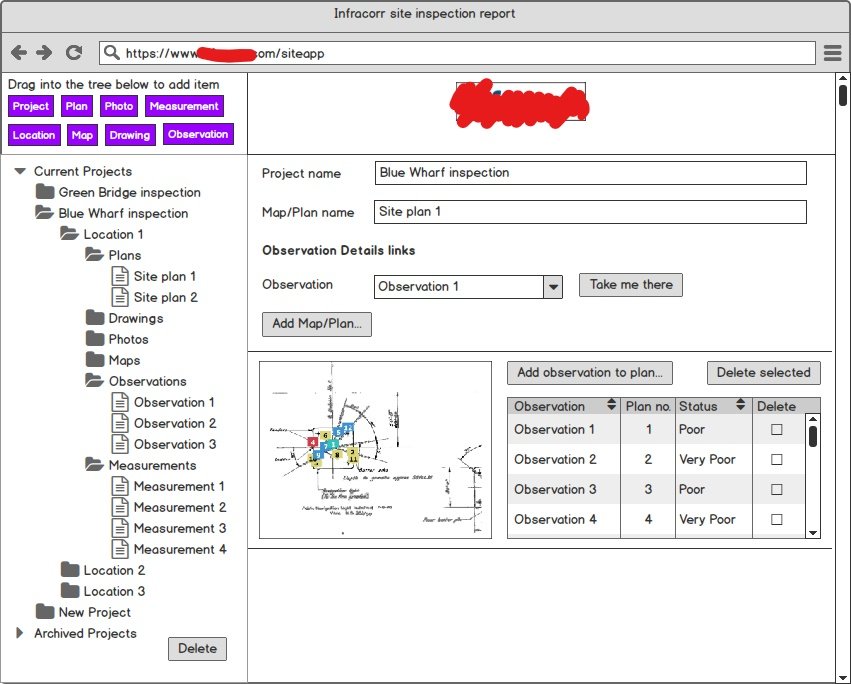
Task: Click the Add Map/Plan... button
Action: [x=317, y=324]
